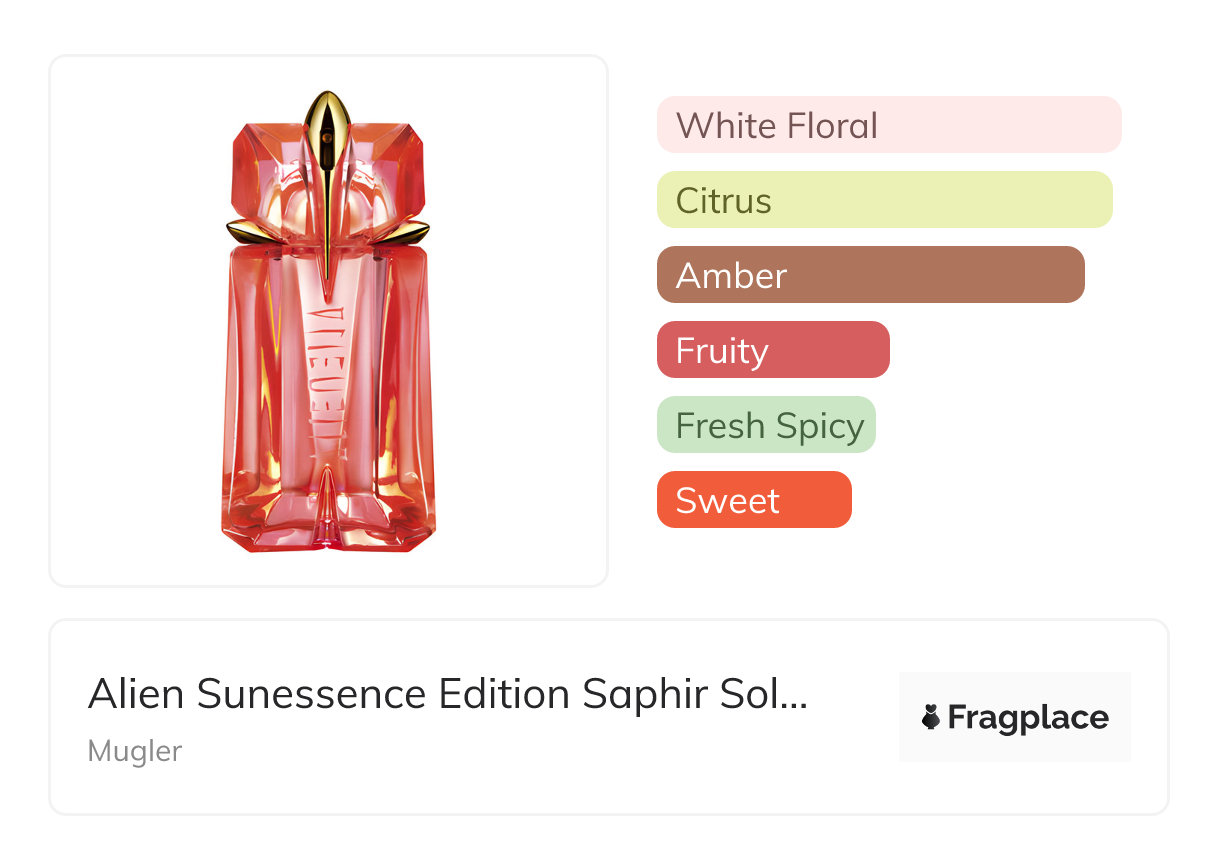Click the vertical engraved lettering on bottle
This screenshot has height=864, width=1218.
328,370
